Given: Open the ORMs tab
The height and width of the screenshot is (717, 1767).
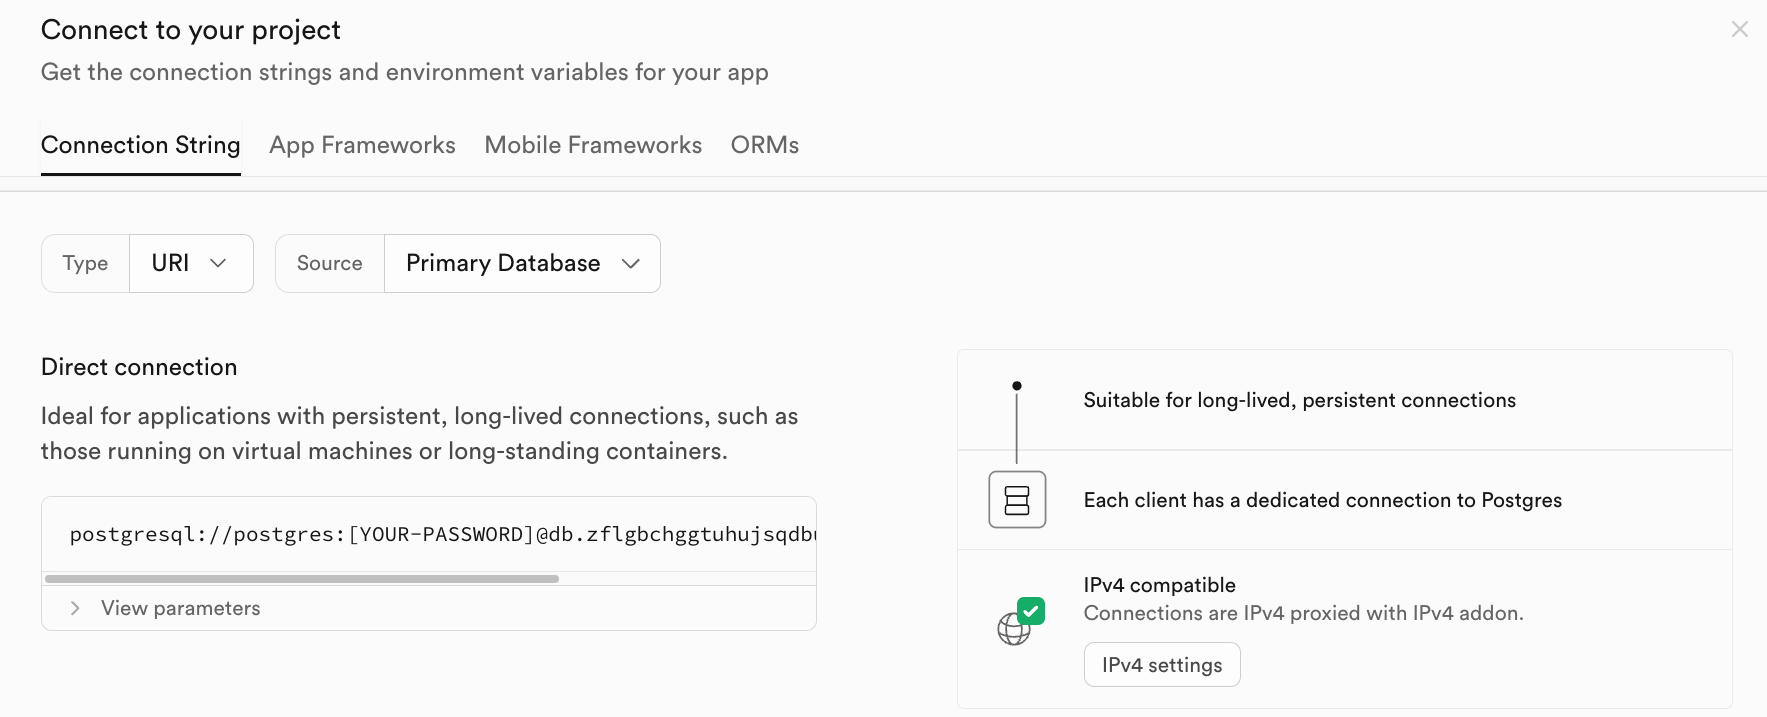Looking at the screenshot, I should click(764, 146).
